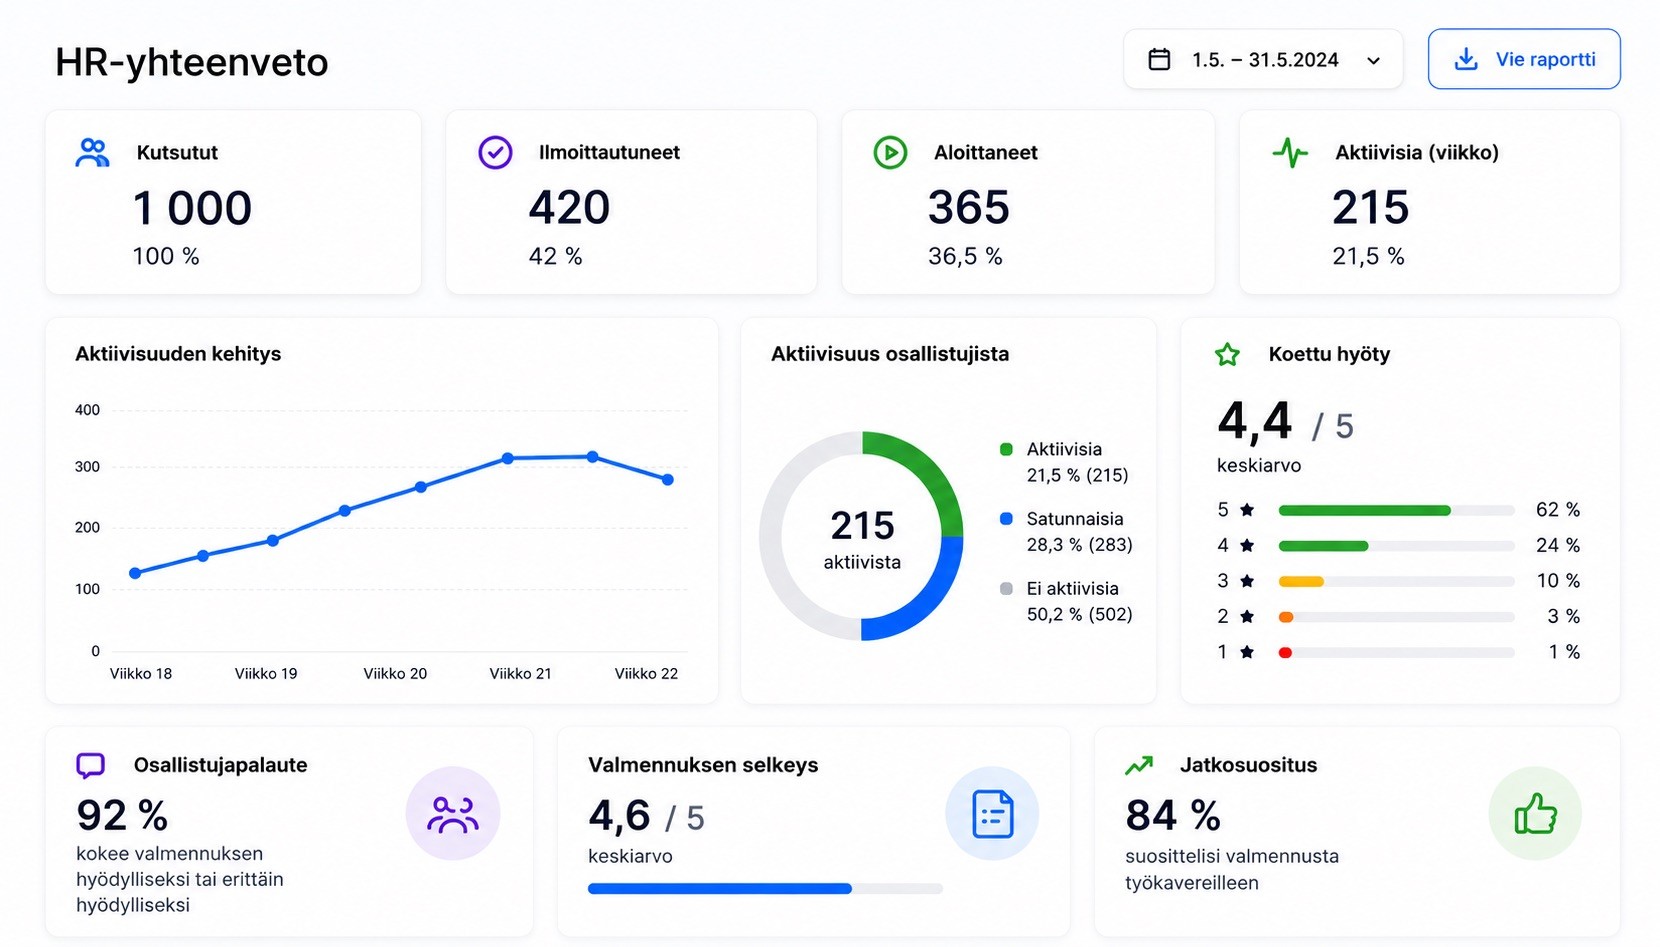Viewport: 1660px width, 947px height.
Task: Click the 5-star rating progress bar
Action: click(x=1397, y=510)
